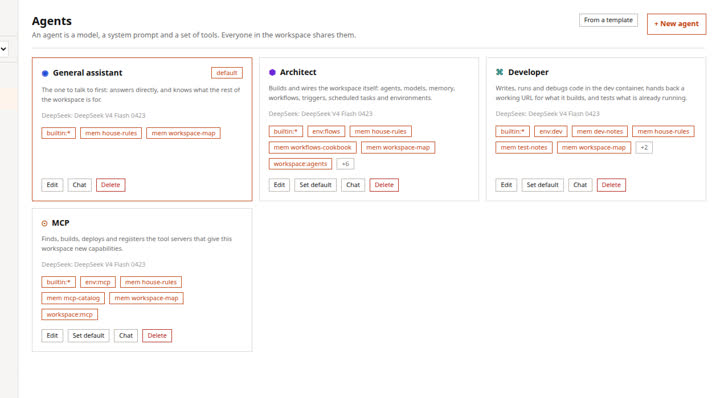Click mem workspace-map tag on General assistant
Screen dimensions: 720x398
(183, 133)
